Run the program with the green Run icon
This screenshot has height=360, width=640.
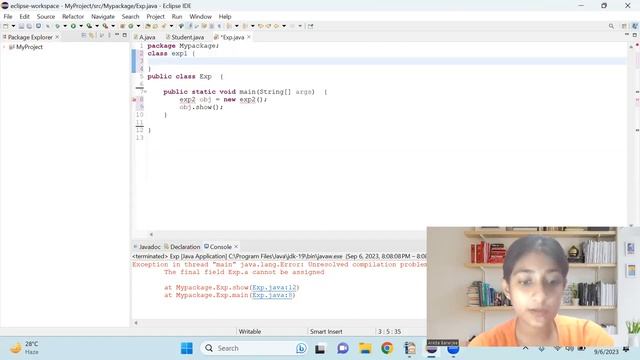pos(73,26)
